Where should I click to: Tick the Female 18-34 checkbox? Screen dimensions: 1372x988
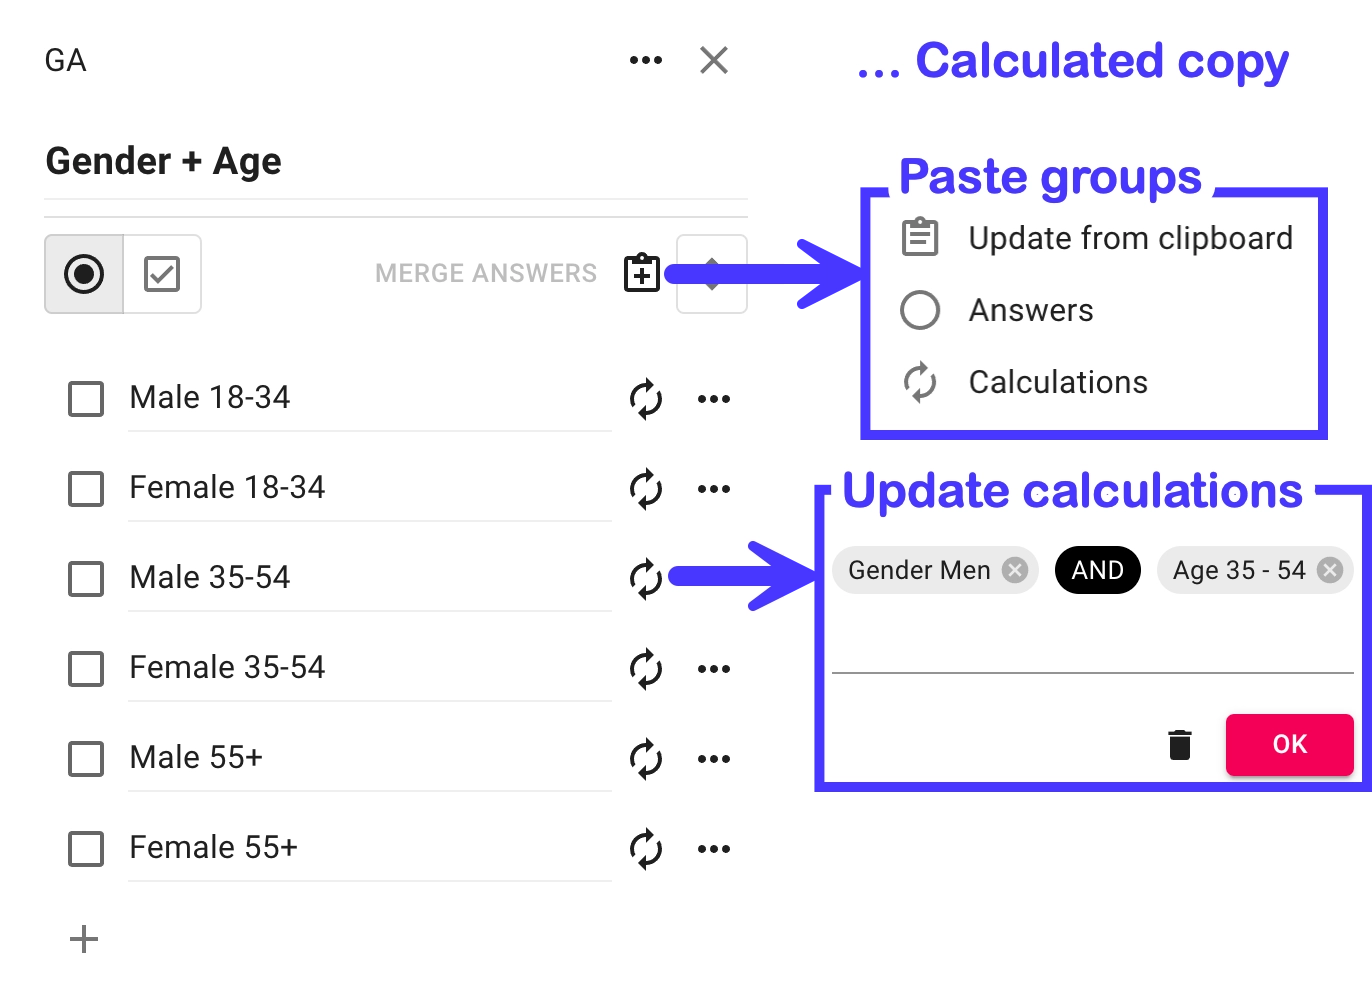tap(86, 488)
